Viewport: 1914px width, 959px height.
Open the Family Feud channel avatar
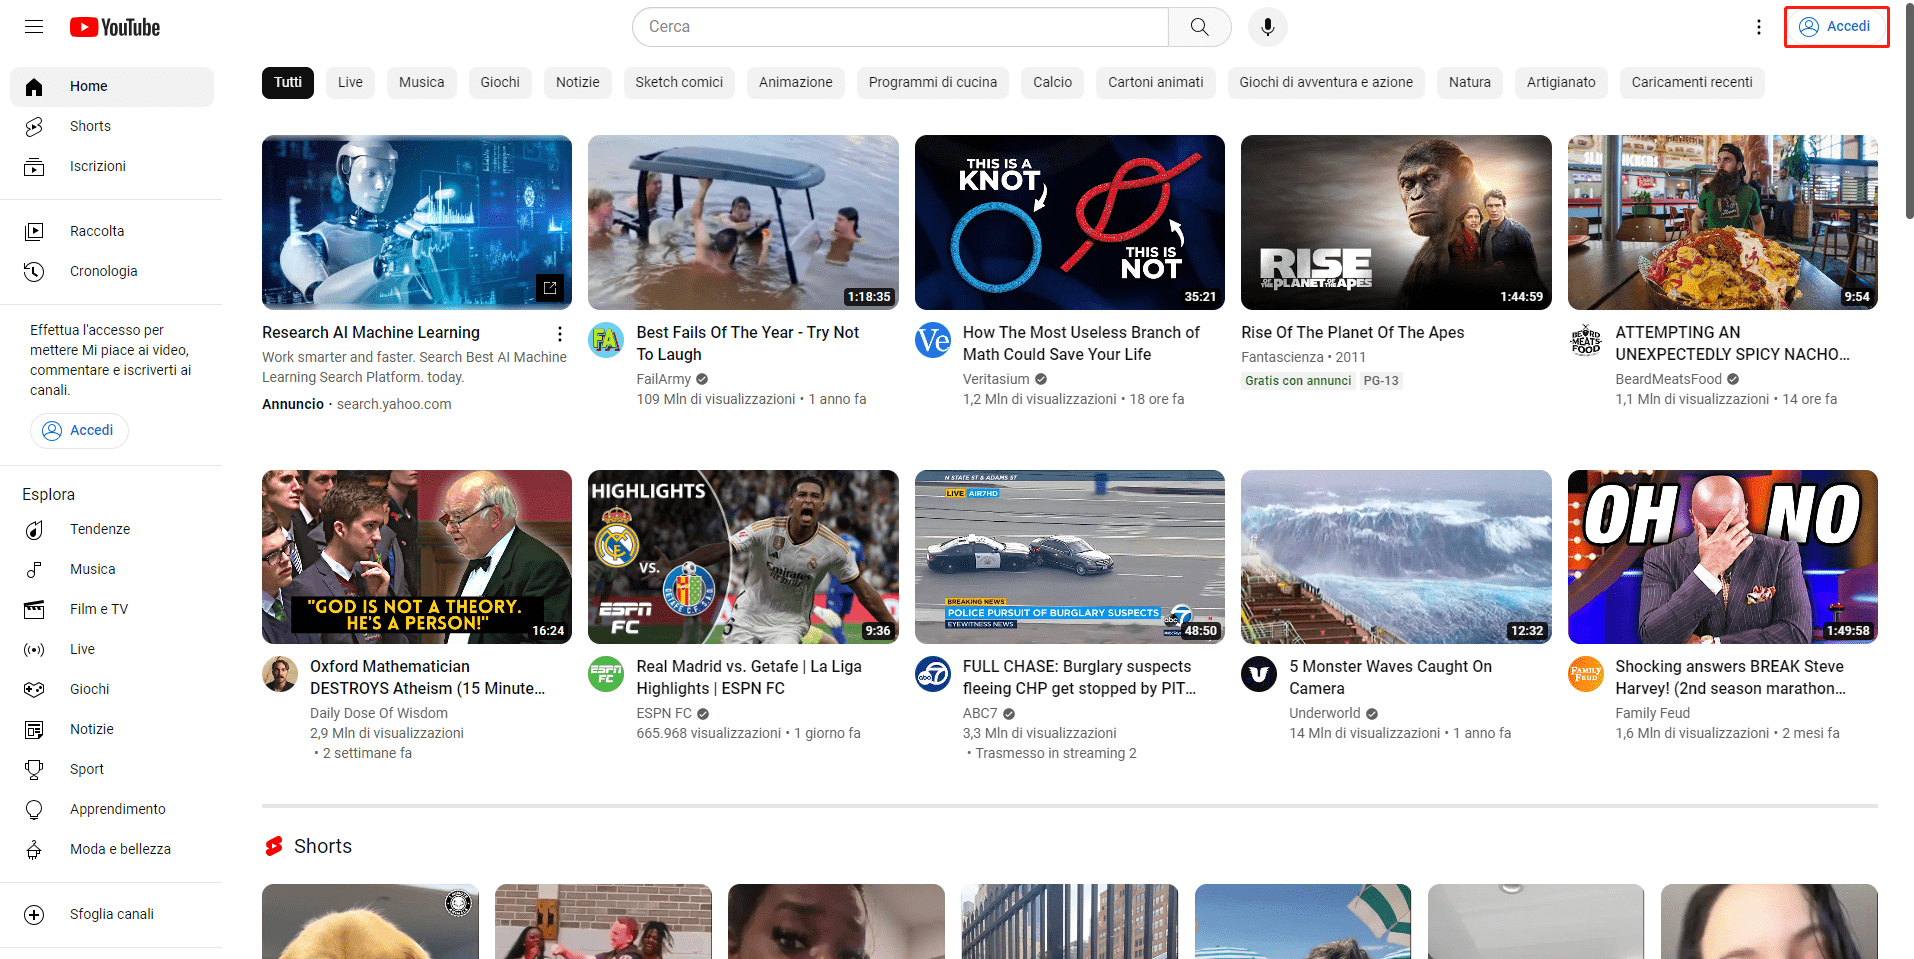point(1585,675)
